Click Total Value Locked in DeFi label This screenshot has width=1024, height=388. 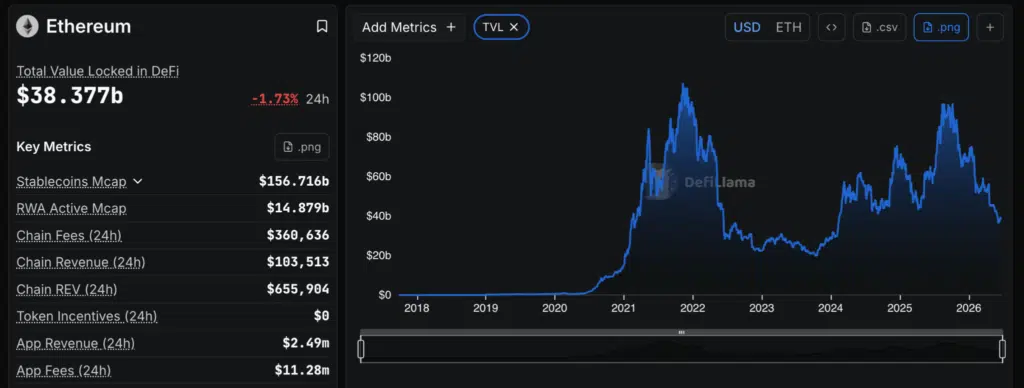tap(97, 71)
